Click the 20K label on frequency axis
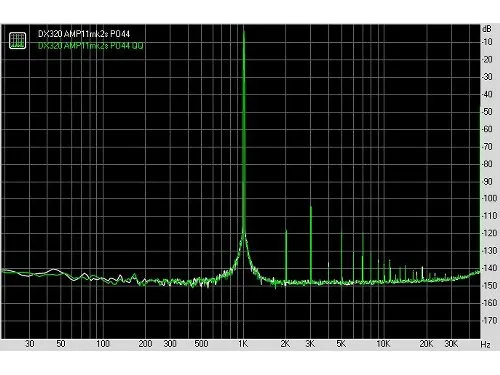Viewport: 500px width, 375px height. pos(426,344)
